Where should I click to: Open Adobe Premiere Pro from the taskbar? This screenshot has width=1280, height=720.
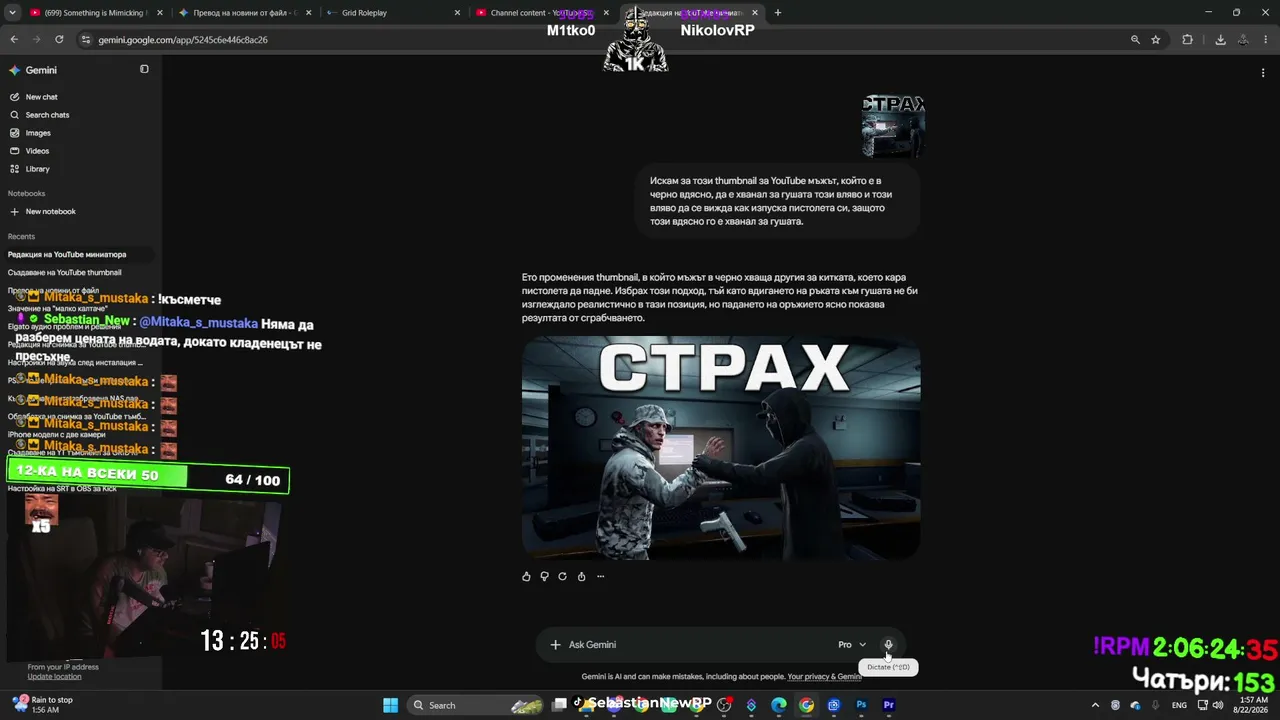tap(888, 705)
